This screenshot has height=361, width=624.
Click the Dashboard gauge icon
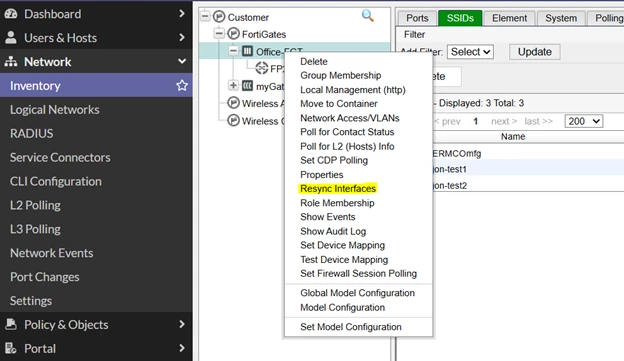point(11,14)
